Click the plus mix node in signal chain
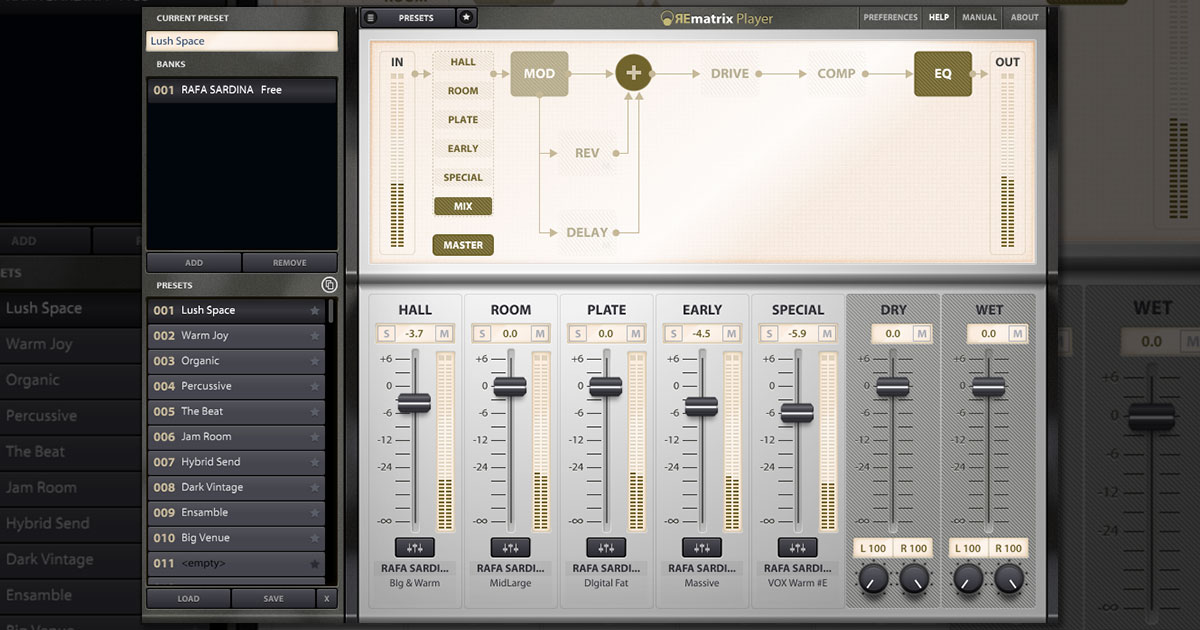Viewport: 1200px width, 630px height. (633, 73)
